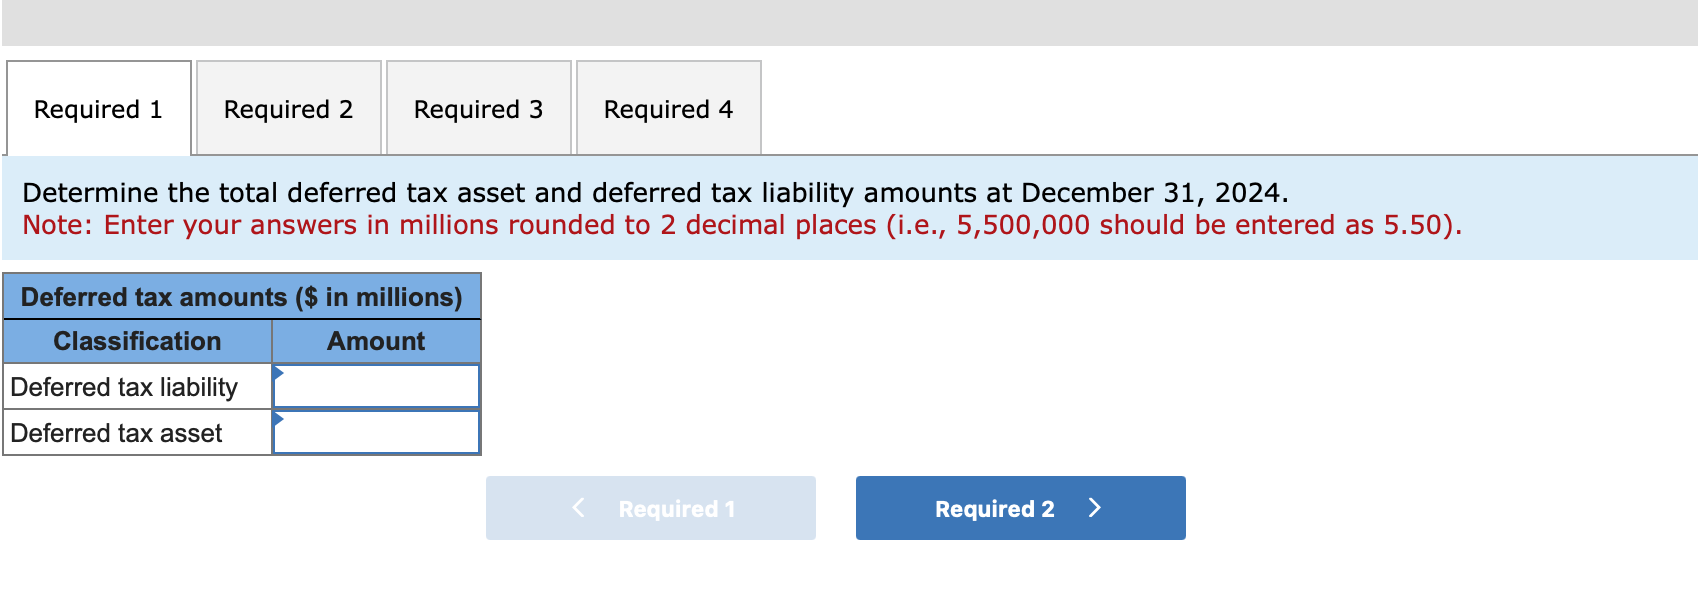
Task: Click the Required 1 back button
Action: click(x=650, y=508)
